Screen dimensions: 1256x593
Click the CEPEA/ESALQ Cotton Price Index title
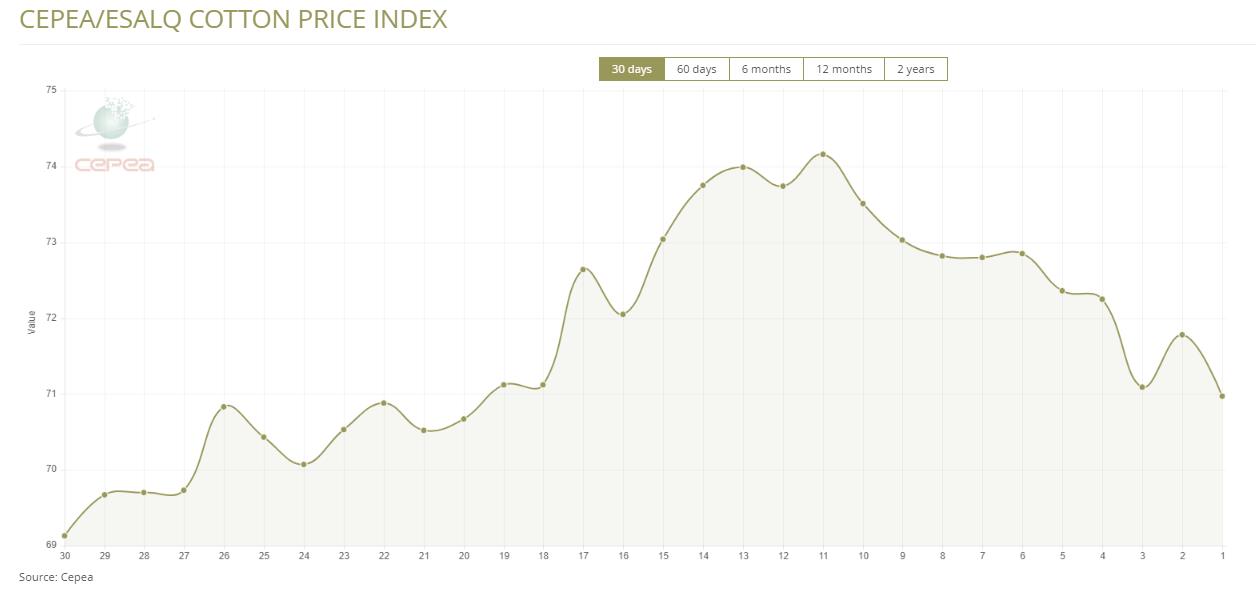233,19
